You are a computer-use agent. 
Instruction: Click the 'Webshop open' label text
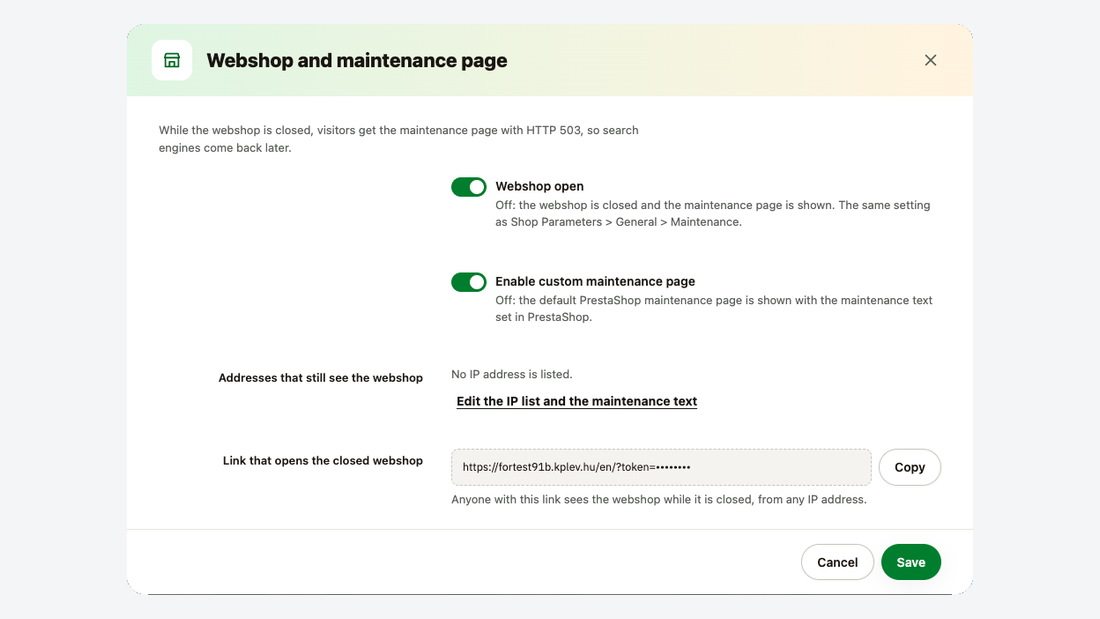(x=539, y=187)
